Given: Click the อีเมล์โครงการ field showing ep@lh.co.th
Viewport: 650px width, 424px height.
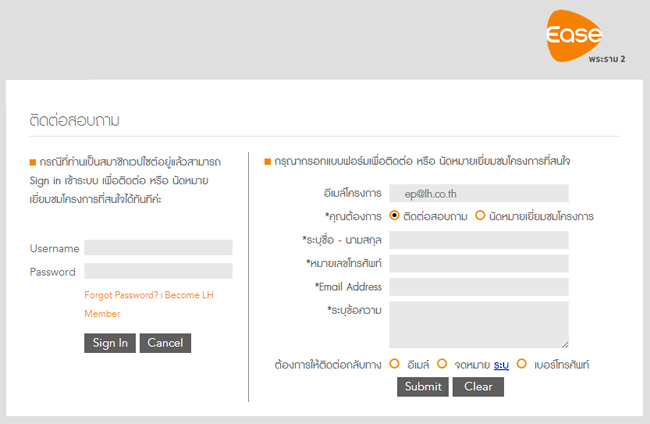Looking at the screenshot, I should (478, 193).
